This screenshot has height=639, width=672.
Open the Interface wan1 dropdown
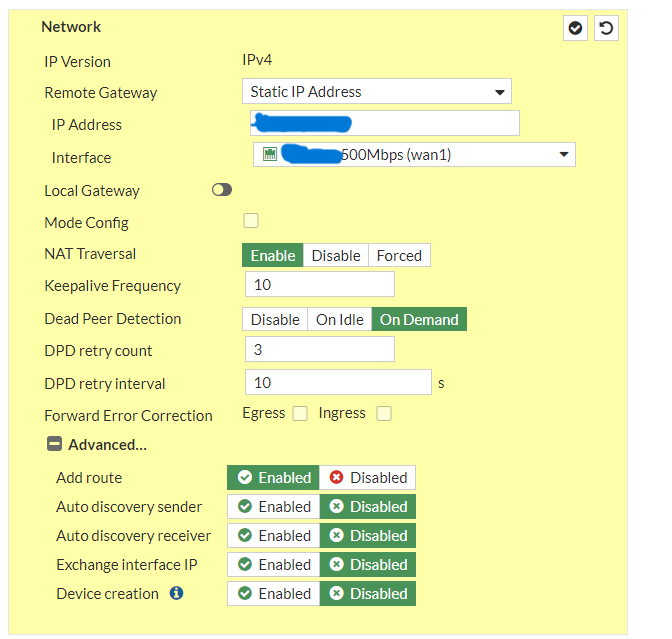pyautogui.click(x=414, y=155)
